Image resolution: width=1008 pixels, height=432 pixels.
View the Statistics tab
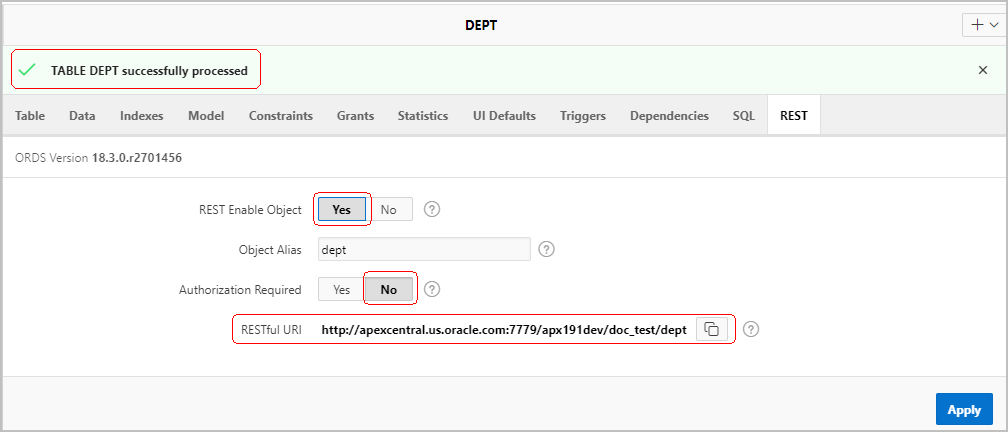coord(422,116)
